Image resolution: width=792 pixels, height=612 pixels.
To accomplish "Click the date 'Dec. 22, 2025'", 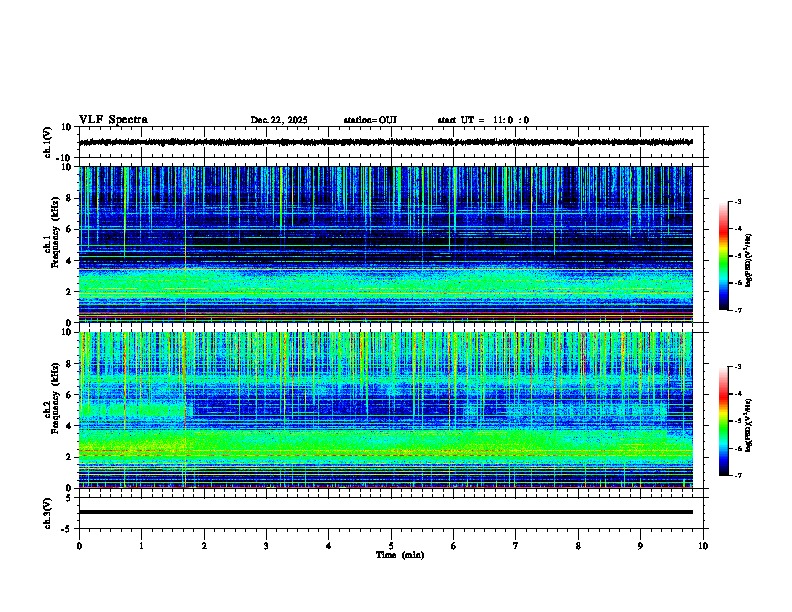I will 279,120.
